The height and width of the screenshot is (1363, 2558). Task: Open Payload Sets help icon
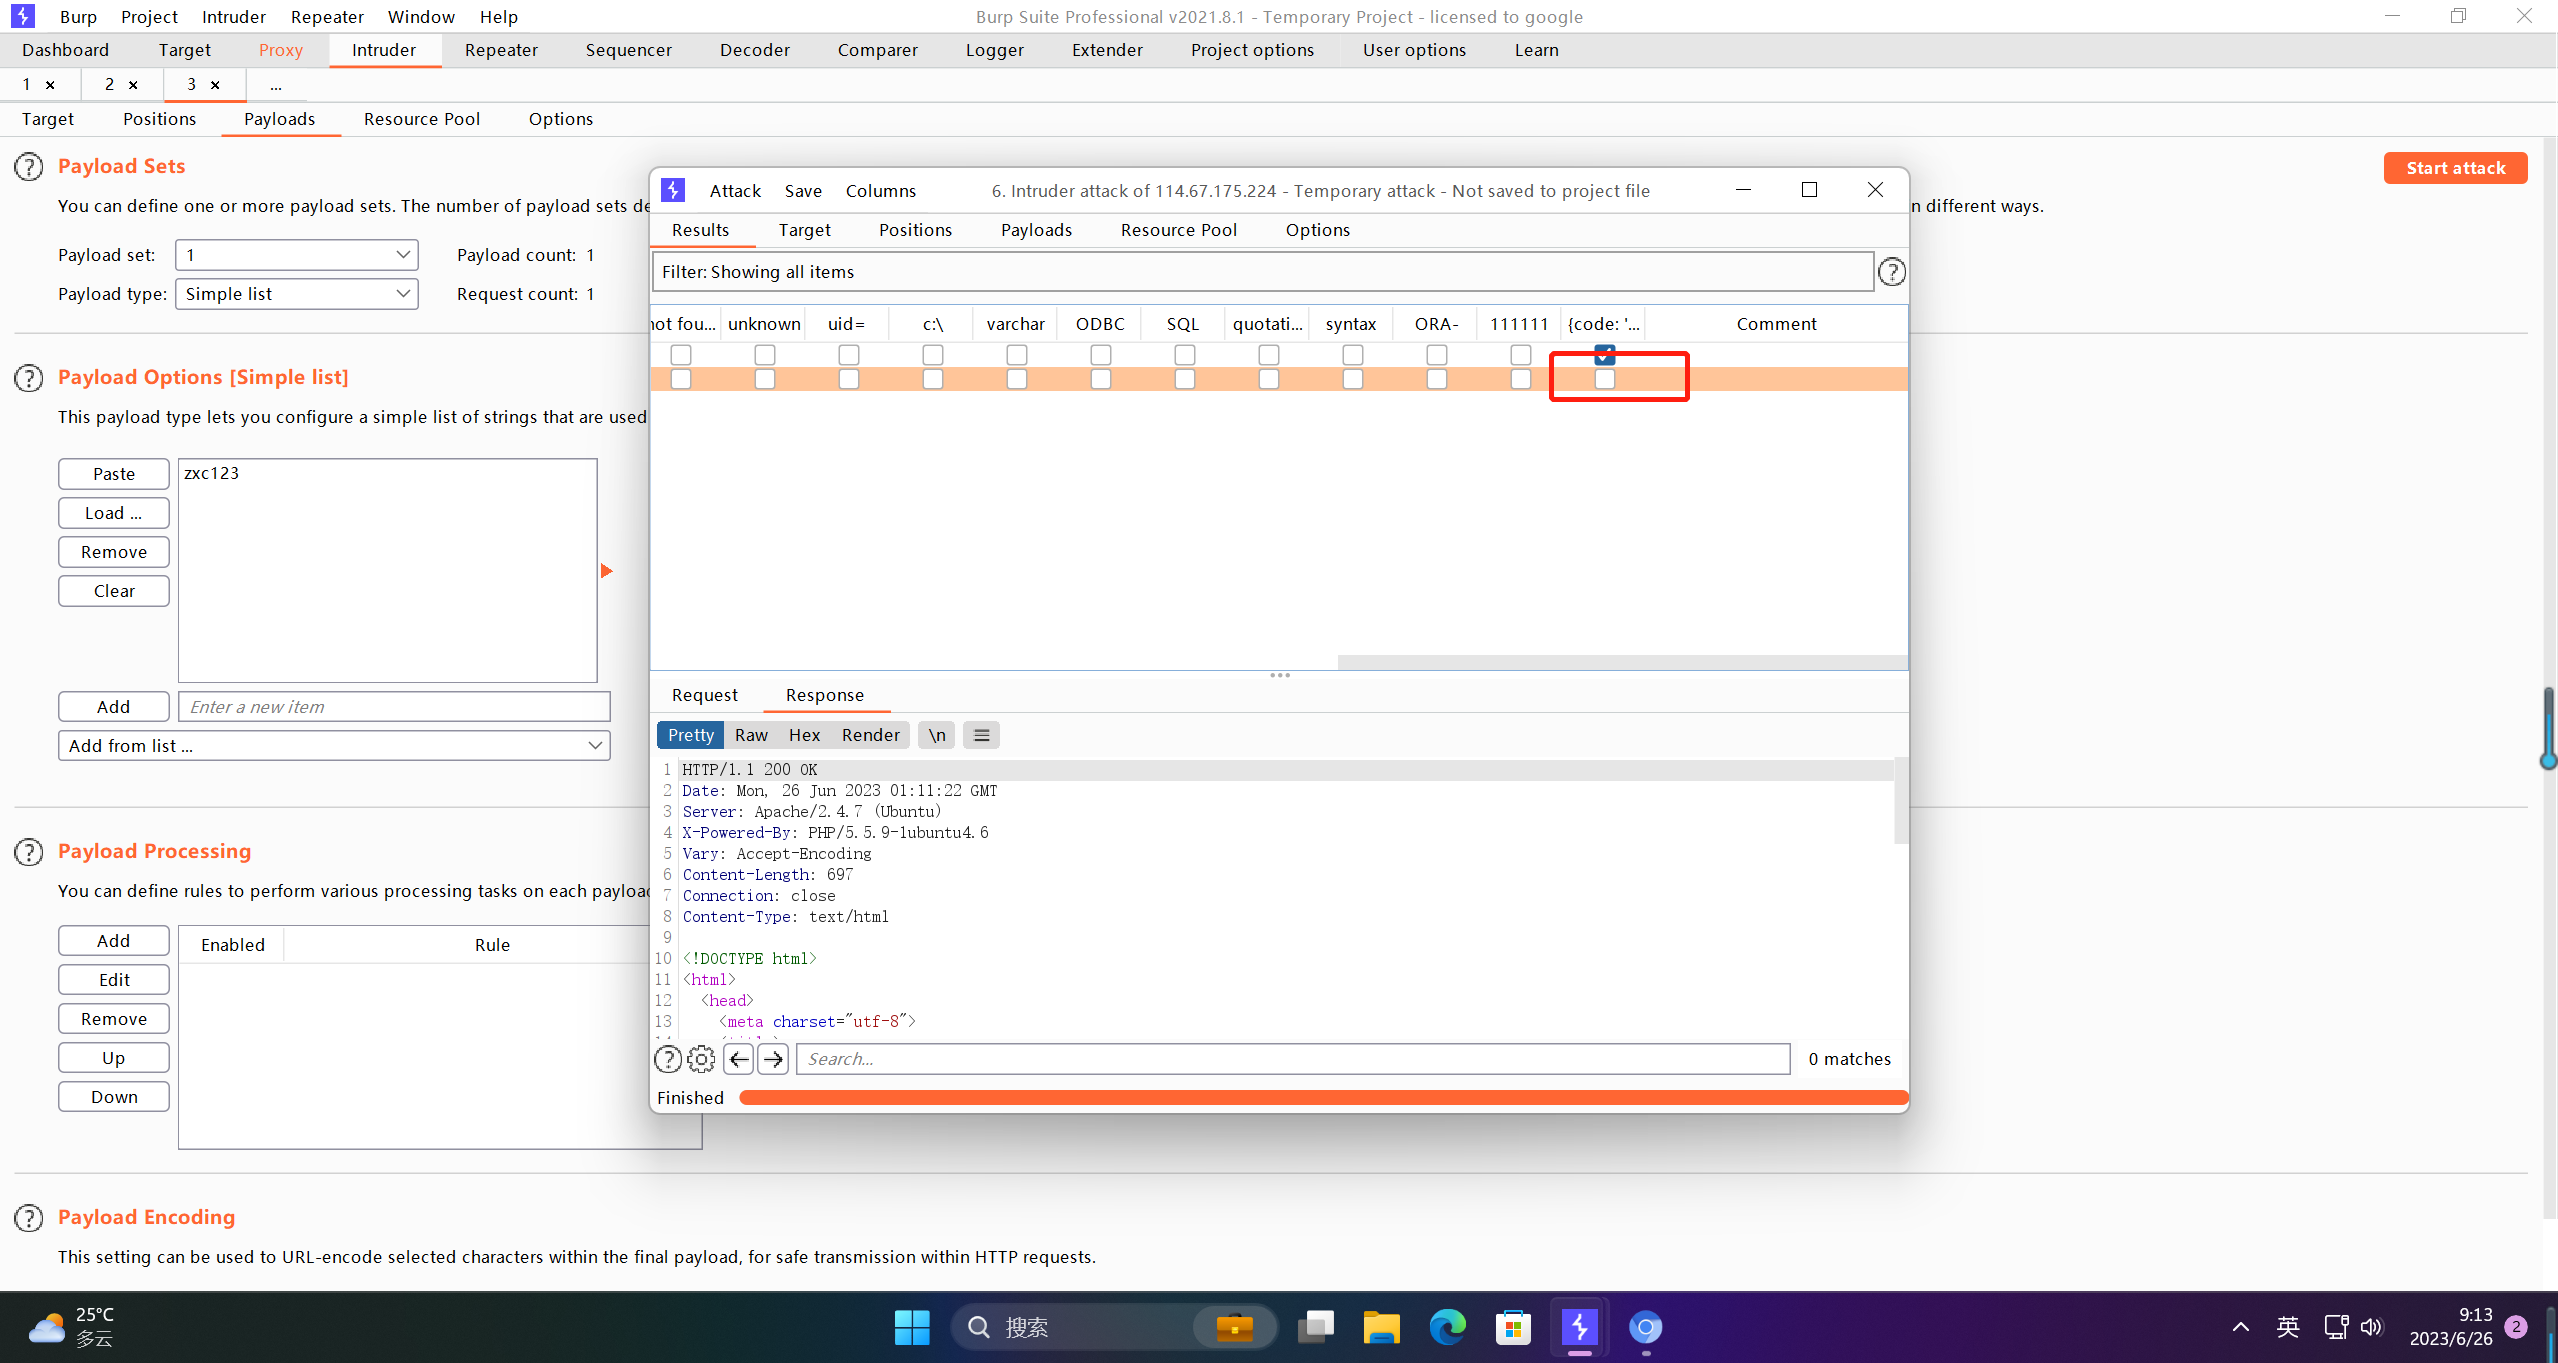29,166
